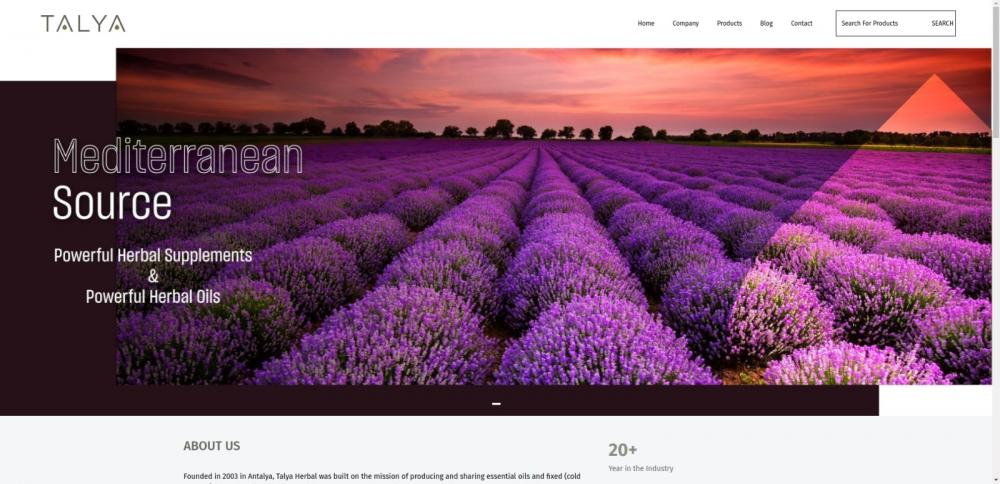Open the Products menu item
Viewport: 1000px width, 484px height.
tap(729, 24)
